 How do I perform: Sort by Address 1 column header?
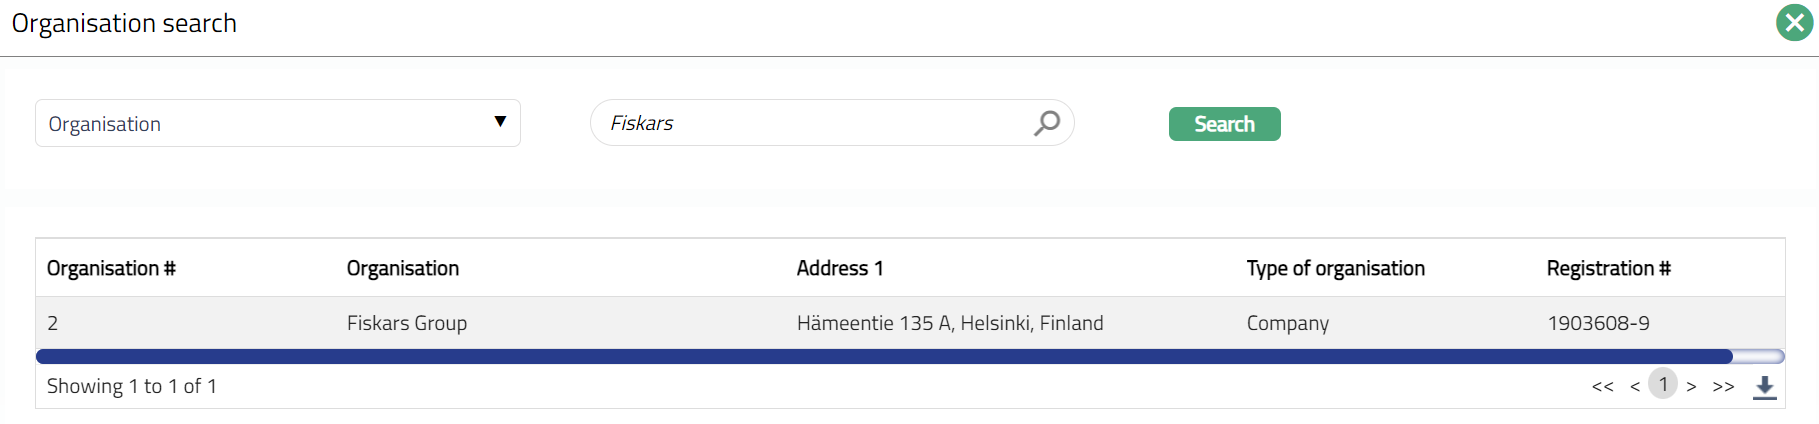840,268
